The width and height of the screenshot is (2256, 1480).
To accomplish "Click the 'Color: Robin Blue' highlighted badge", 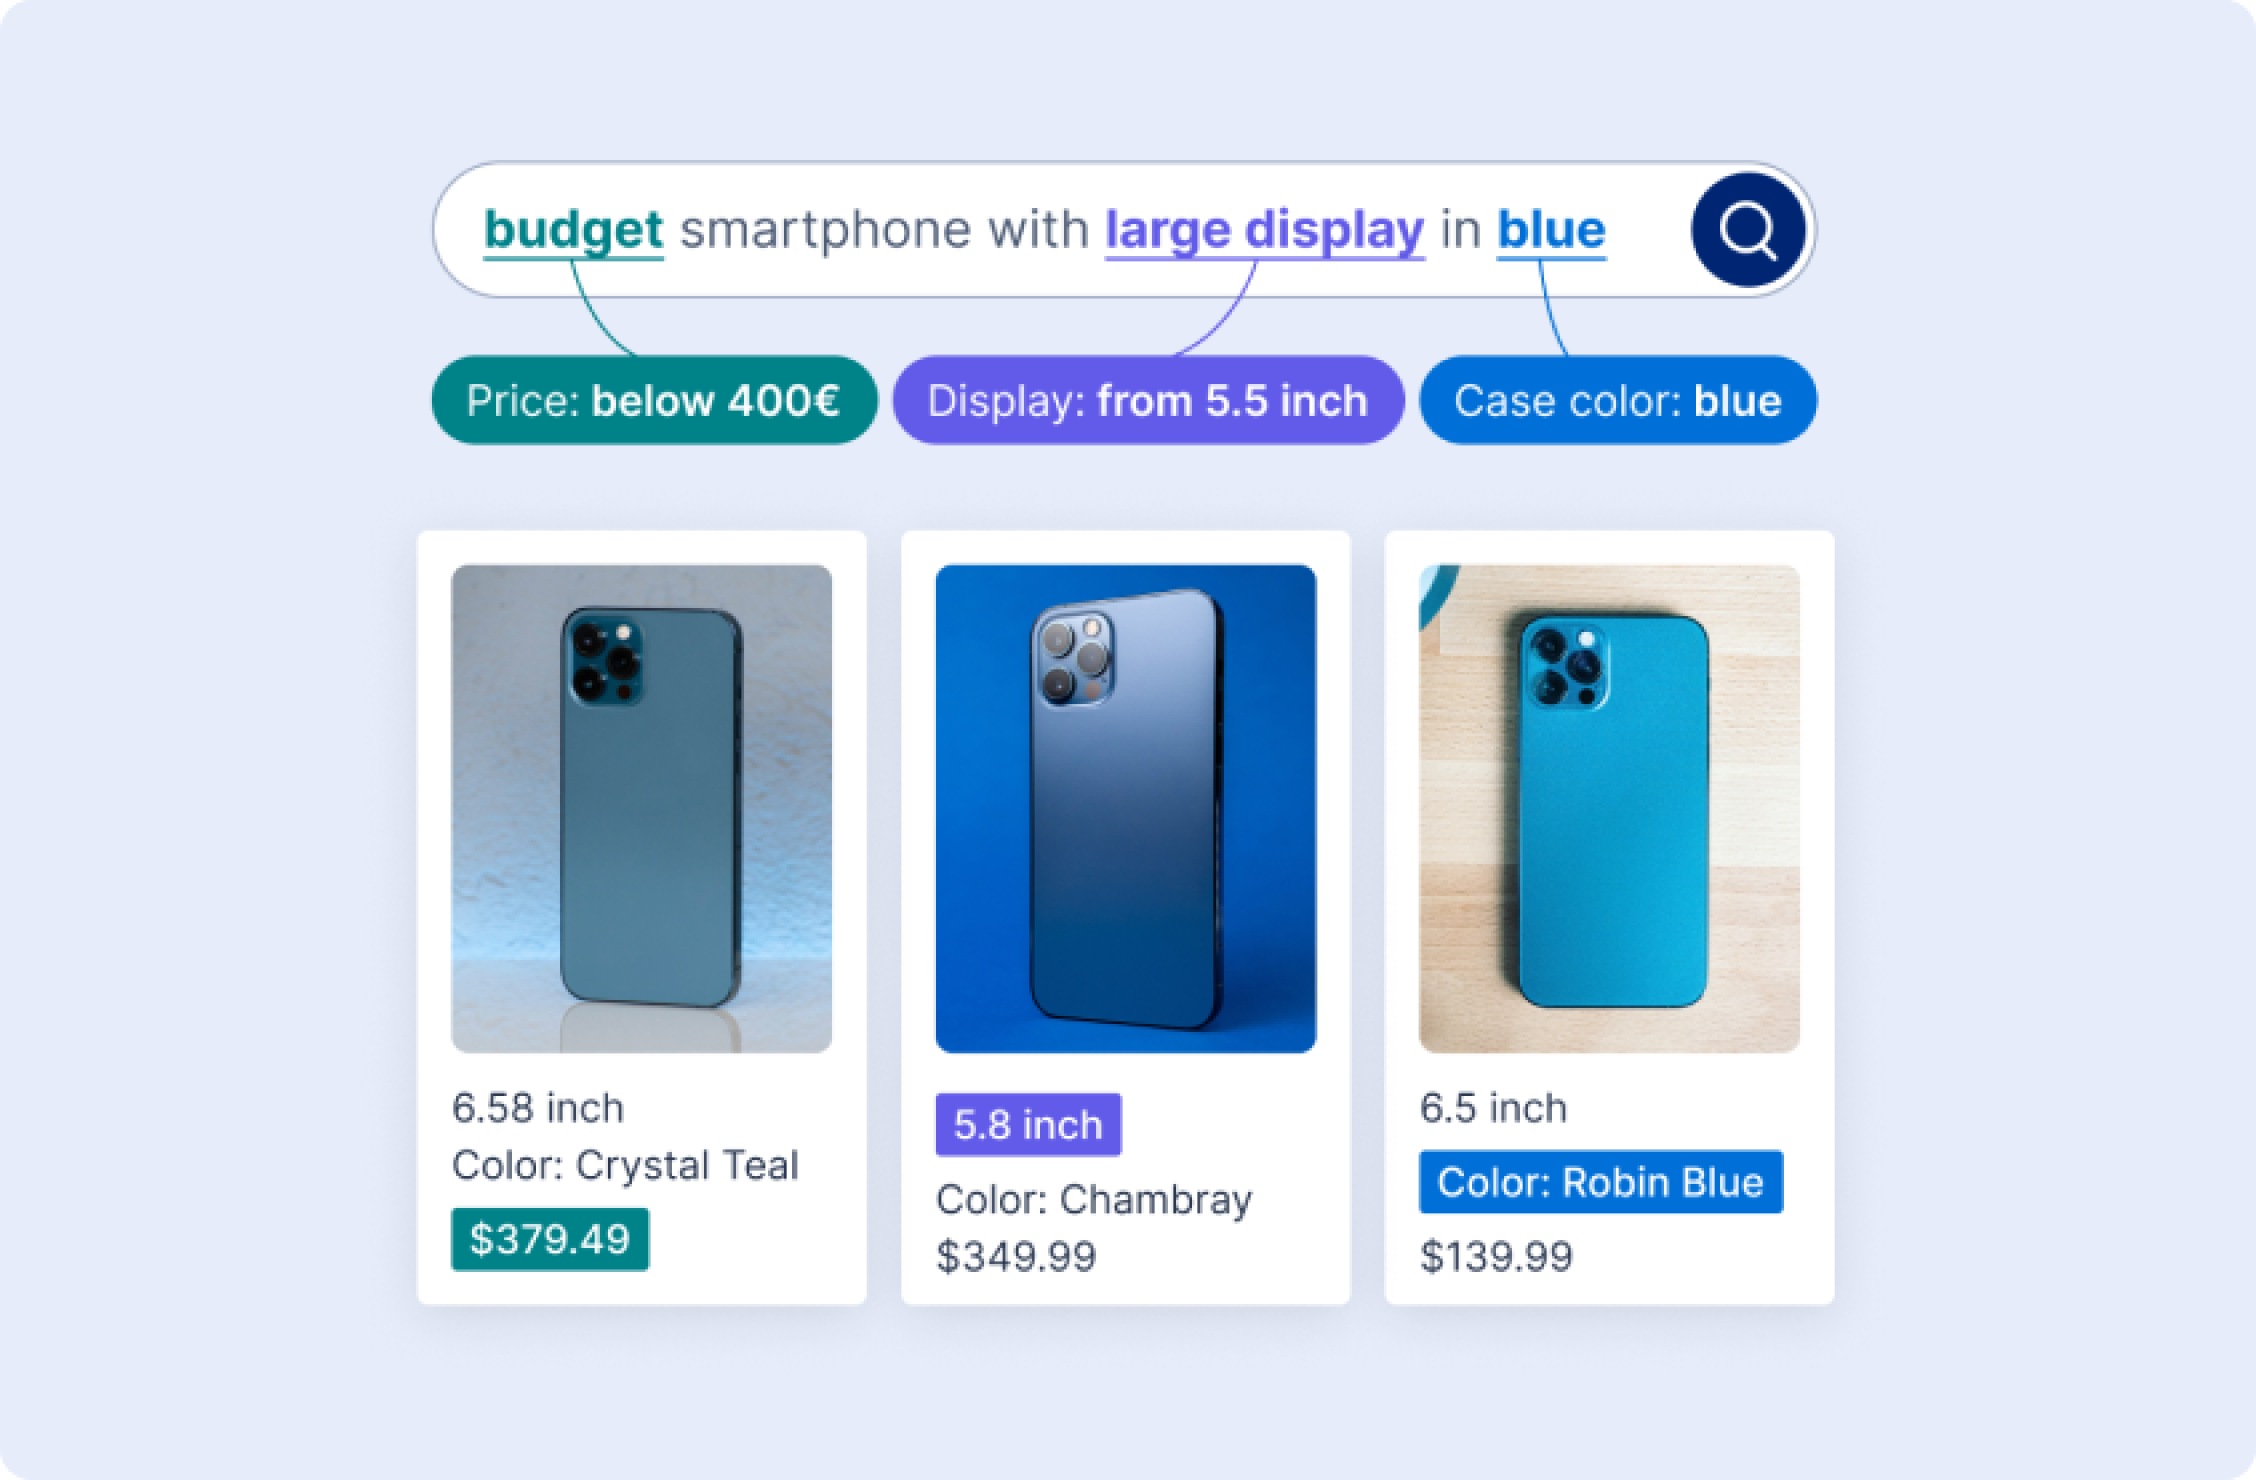I will point(1601,1181).
